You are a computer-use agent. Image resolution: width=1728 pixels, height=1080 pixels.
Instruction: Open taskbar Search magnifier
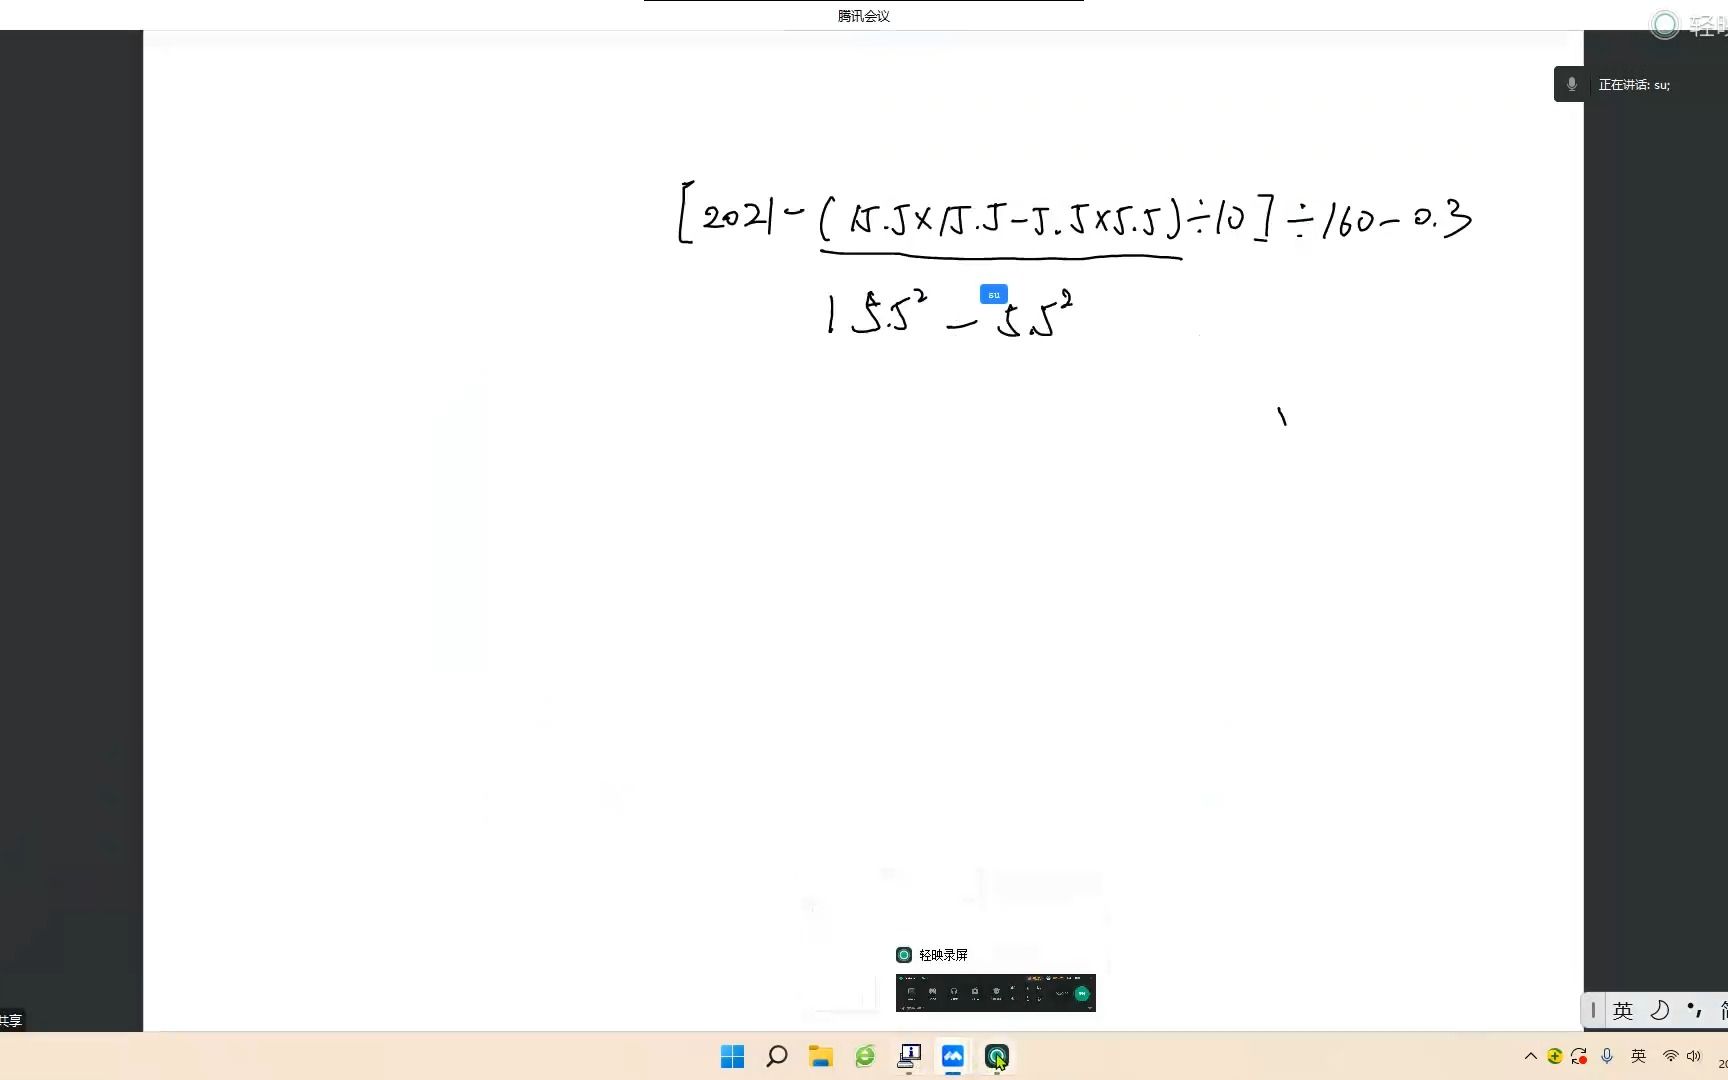777,1056
